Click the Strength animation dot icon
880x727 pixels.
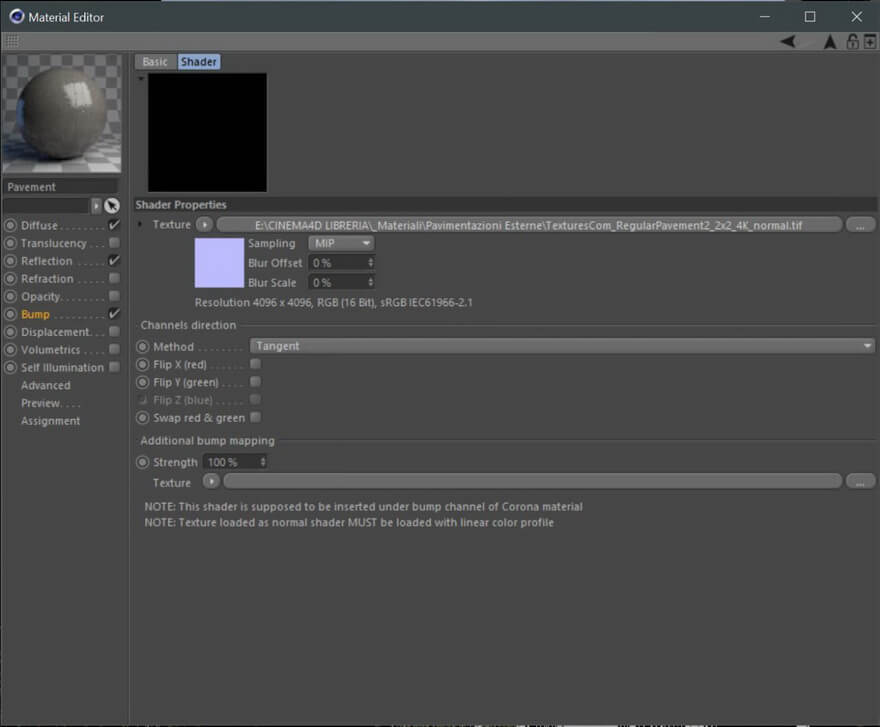[143, 462]
